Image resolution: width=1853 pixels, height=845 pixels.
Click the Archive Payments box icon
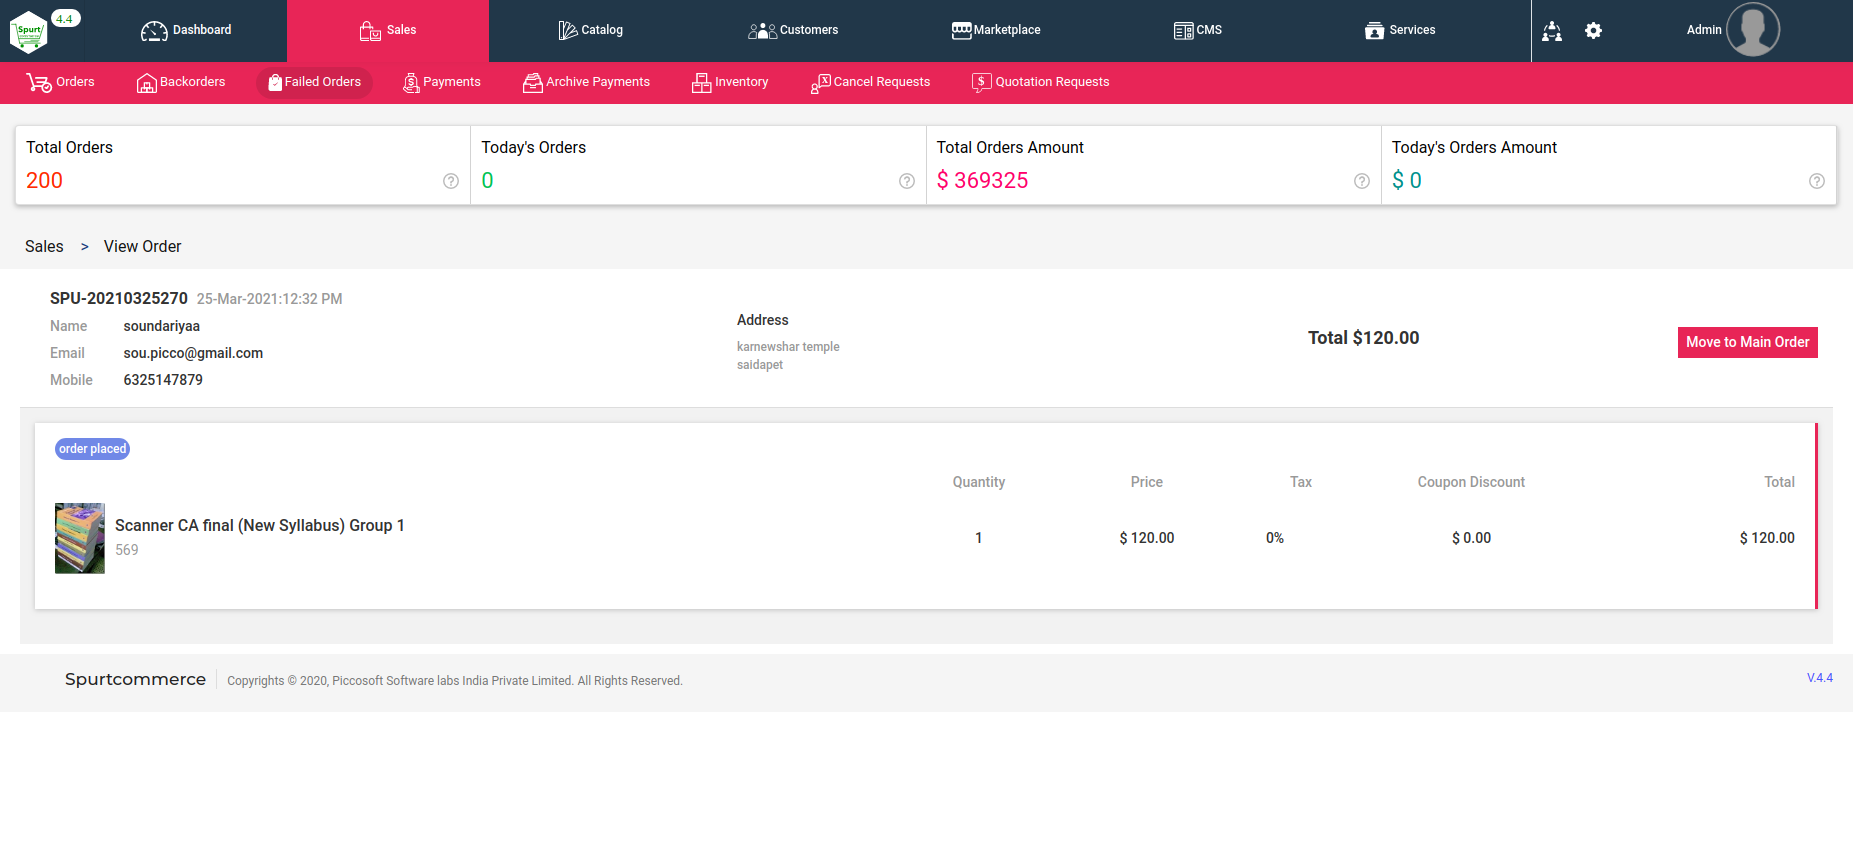(x=532, y=83)
